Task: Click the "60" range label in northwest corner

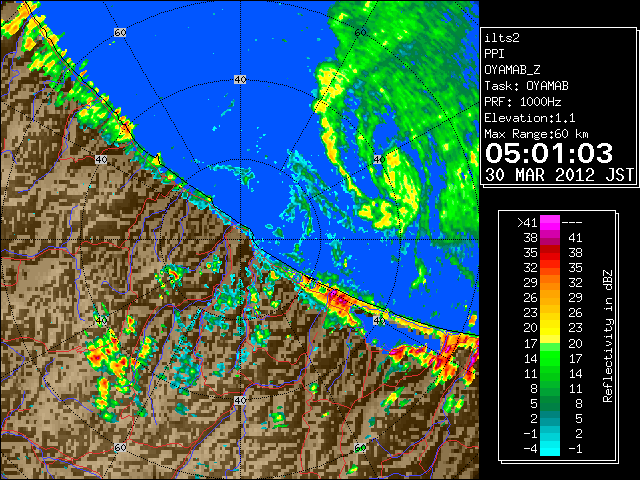Action: (120, 32)
